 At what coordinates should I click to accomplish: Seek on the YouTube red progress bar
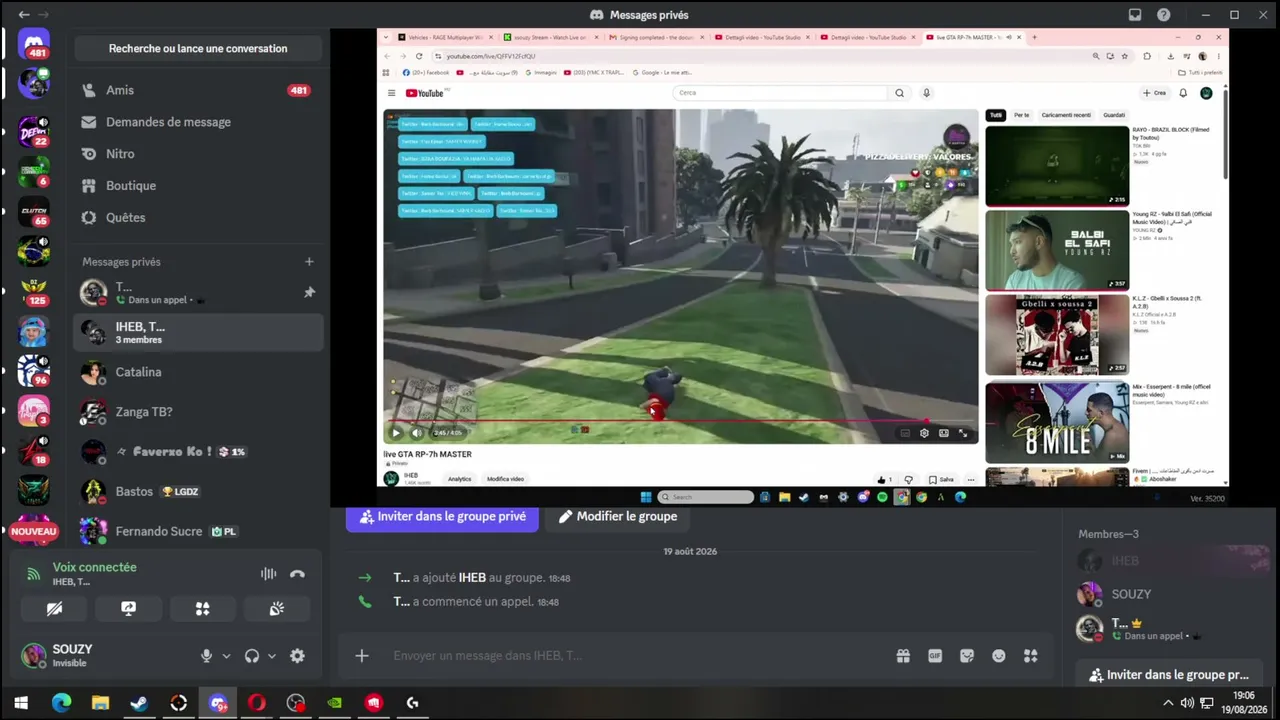[680, 421]
